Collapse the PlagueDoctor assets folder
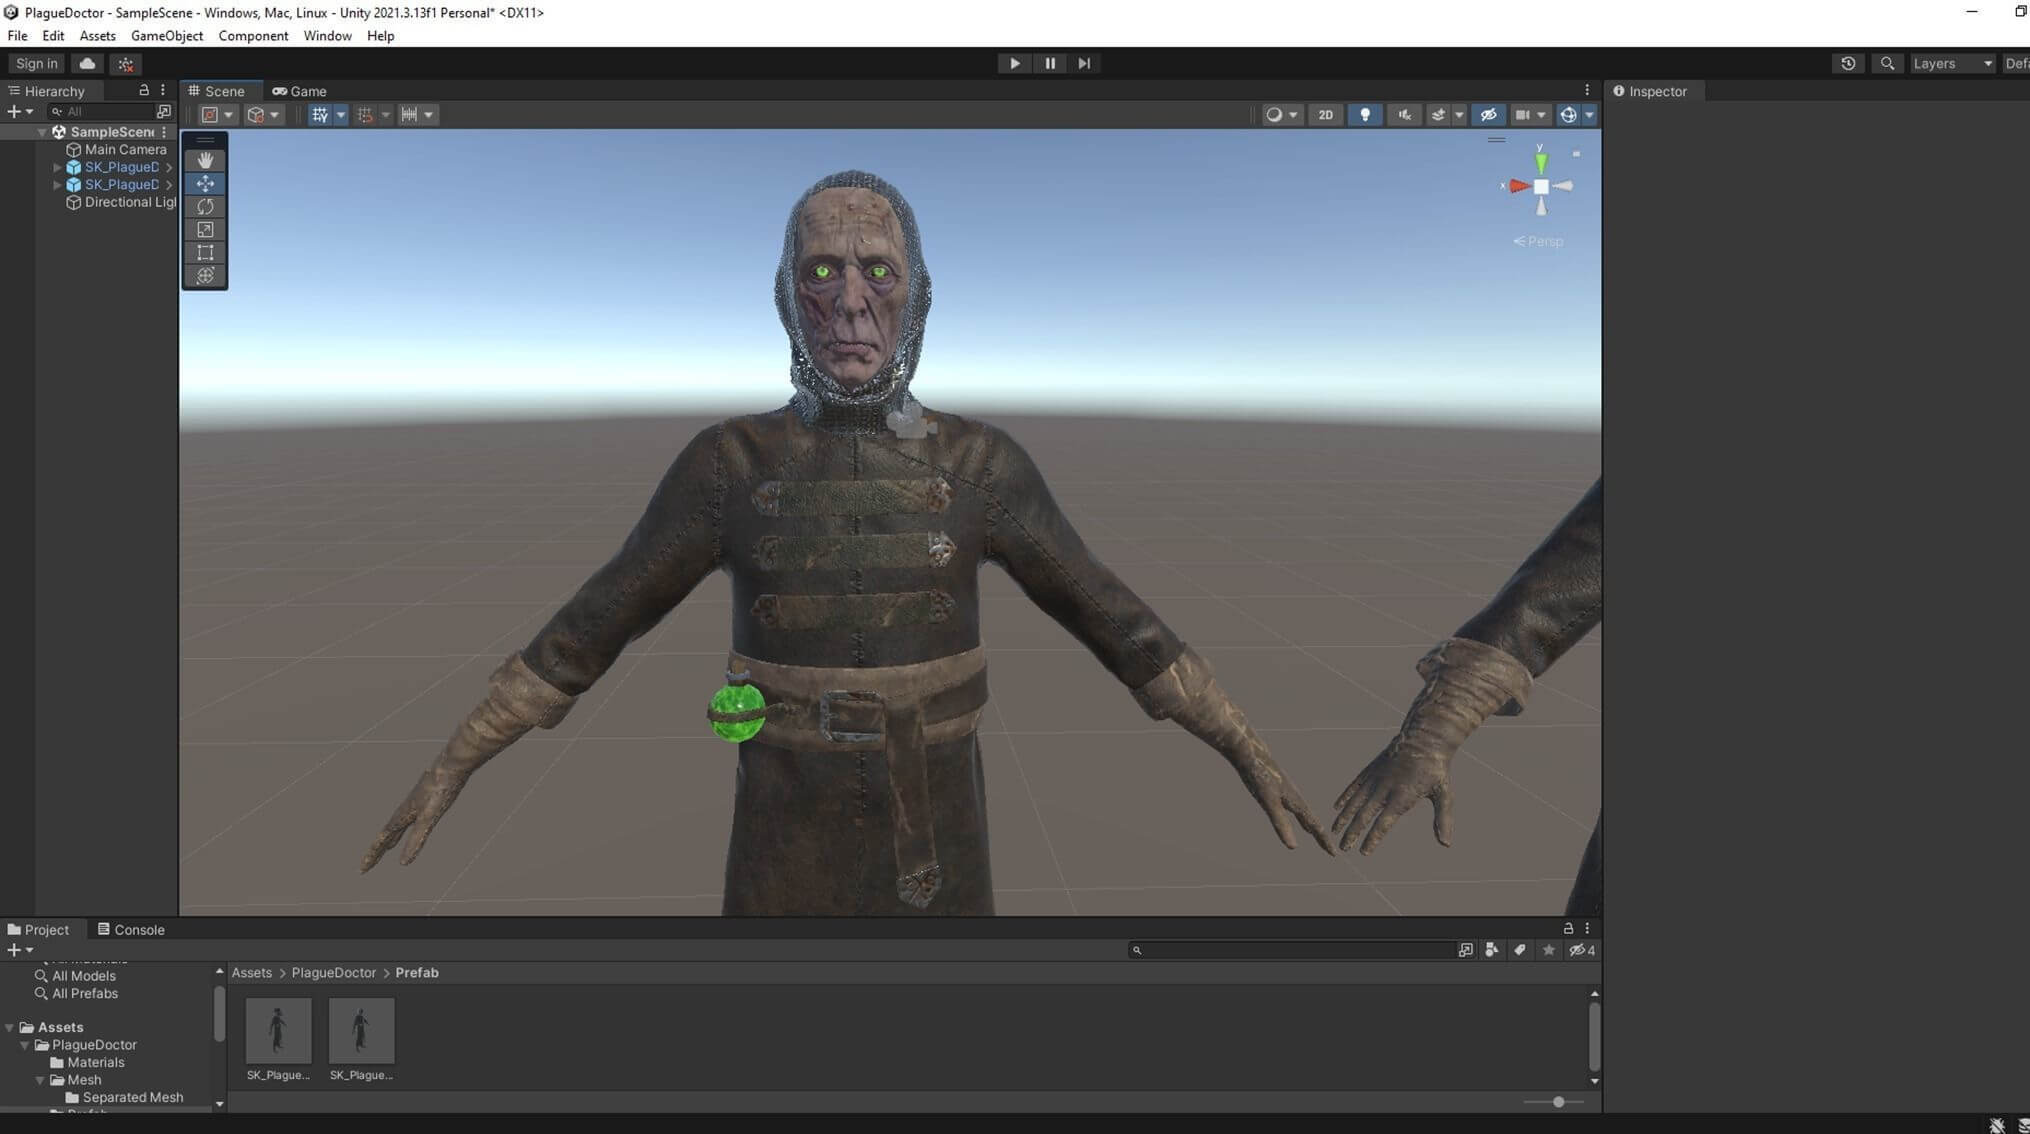2030x1134 pixels. [25, 1045]
